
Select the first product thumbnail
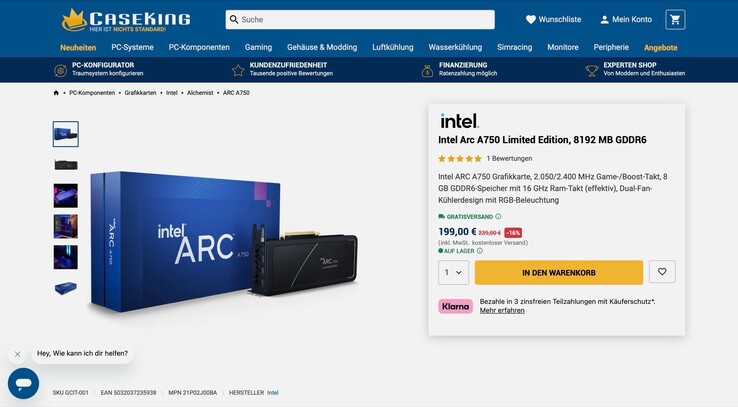(65, 134)
